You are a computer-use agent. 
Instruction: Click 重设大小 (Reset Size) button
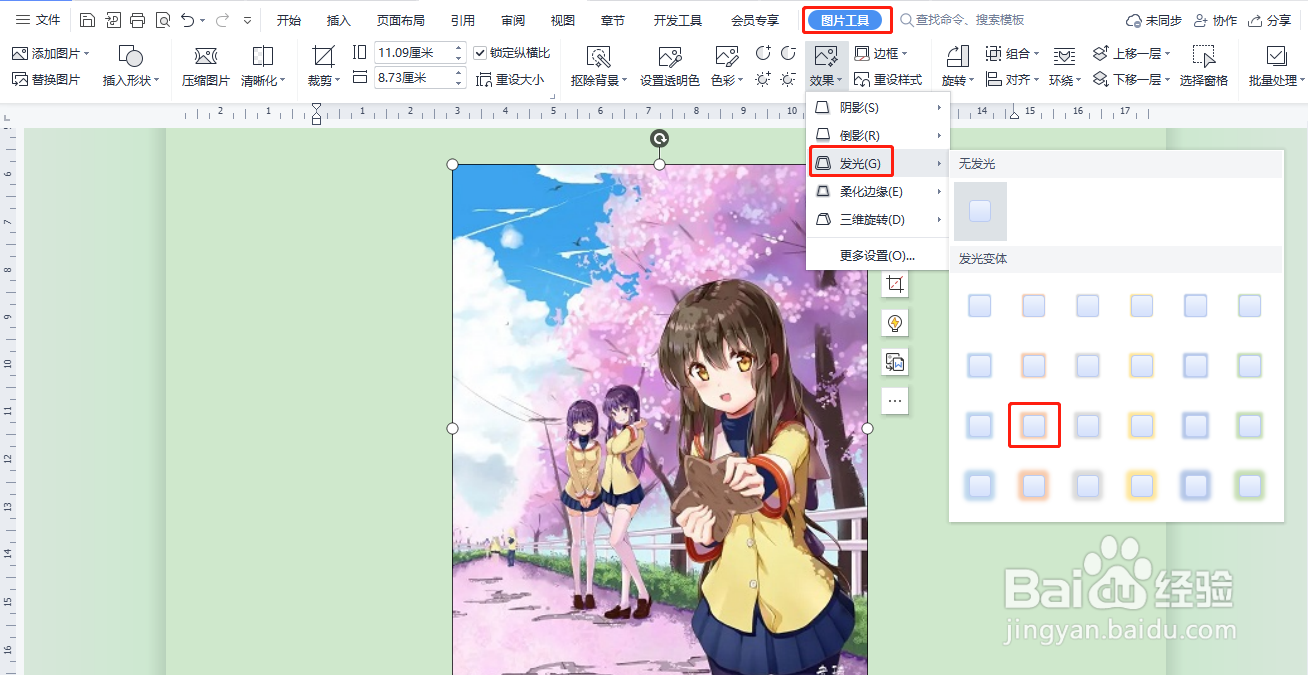coord(511,79)
